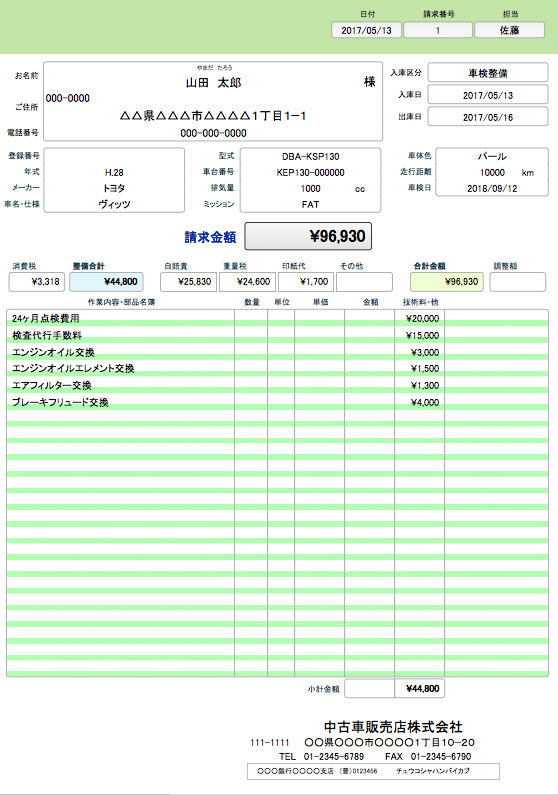Click the TEL number 01-2345-6789
Screen dimensions: 558x795
[x=333, y=756]
